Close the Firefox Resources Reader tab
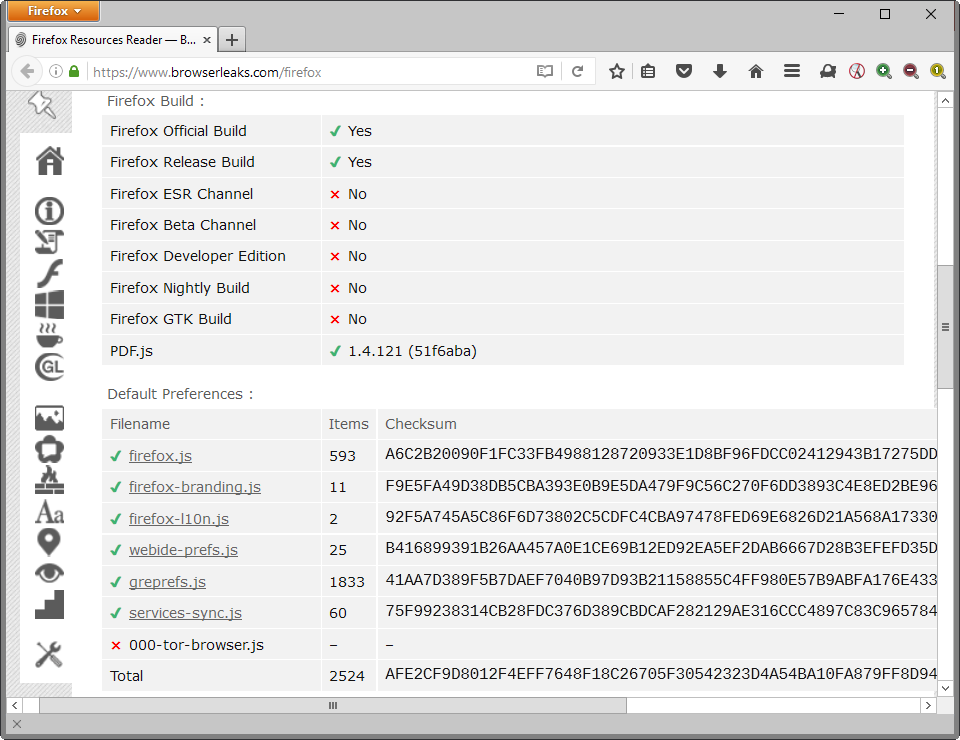Image resolution: width=960 pixels, height=740 pixels. (207, 40)
